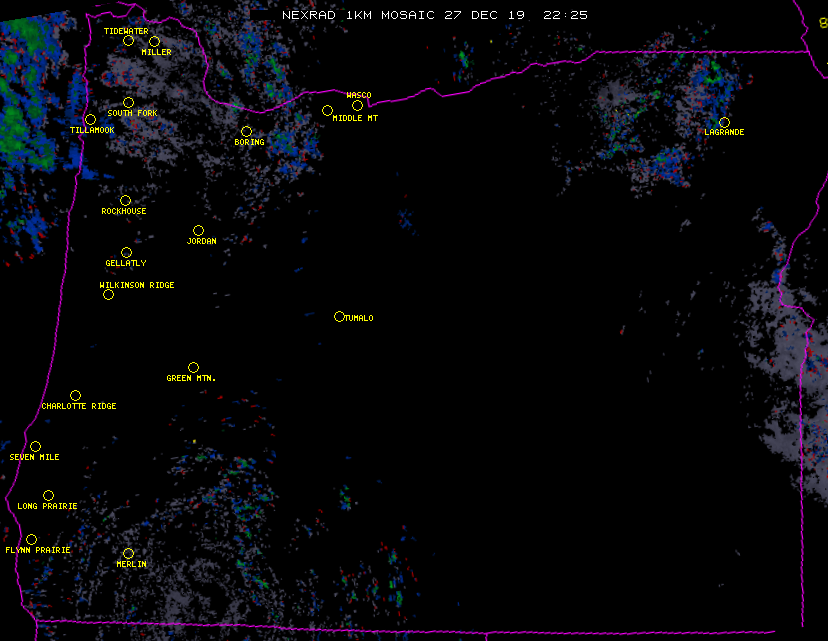Click the Rockhouse station circle marker
This screenshot has height=641, width=828.
click(125, 200)
